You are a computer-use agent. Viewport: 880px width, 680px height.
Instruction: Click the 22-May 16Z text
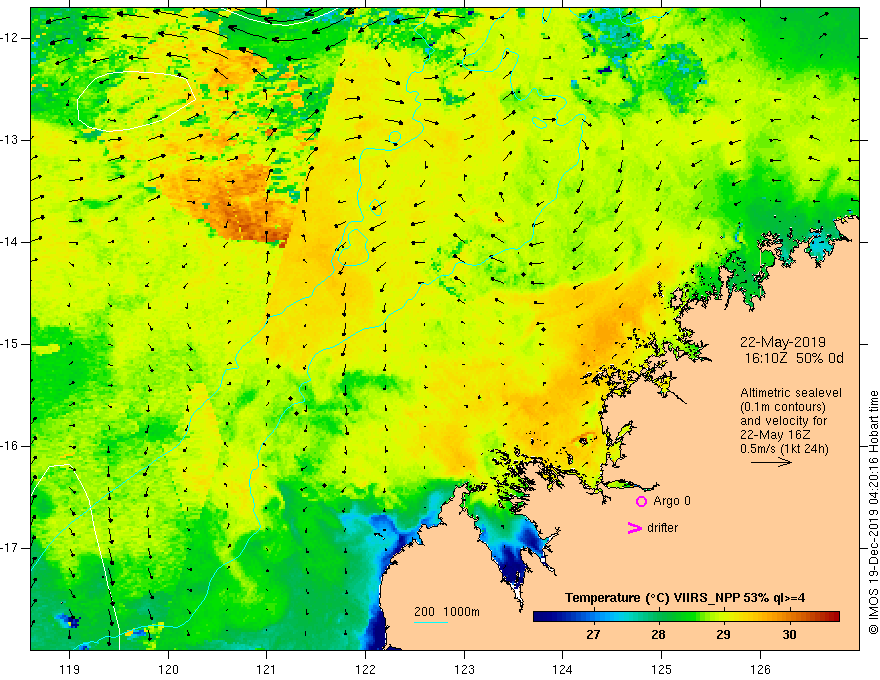coord(775,435)
